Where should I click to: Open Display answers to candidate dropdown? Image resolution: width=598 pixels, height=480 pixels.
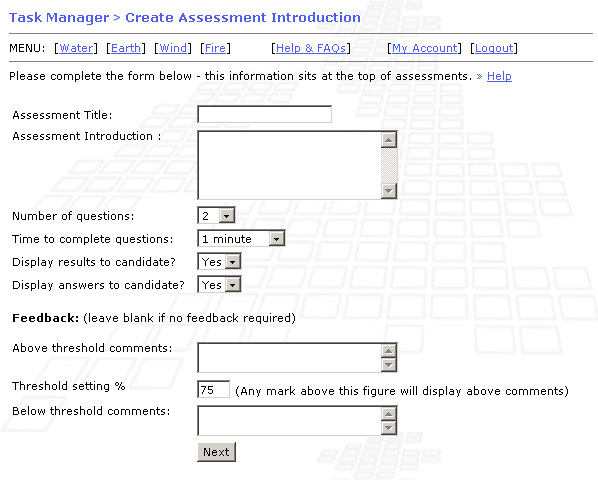(219, 284)
